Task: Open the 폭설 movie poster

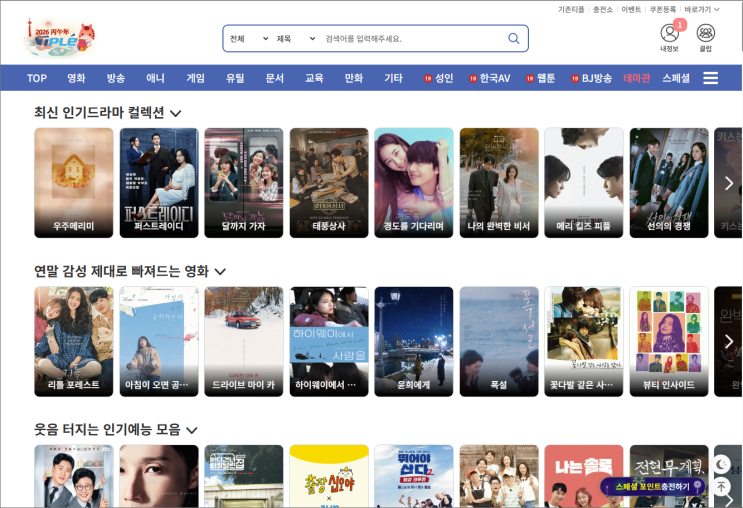Action: (x=499, y=341)
